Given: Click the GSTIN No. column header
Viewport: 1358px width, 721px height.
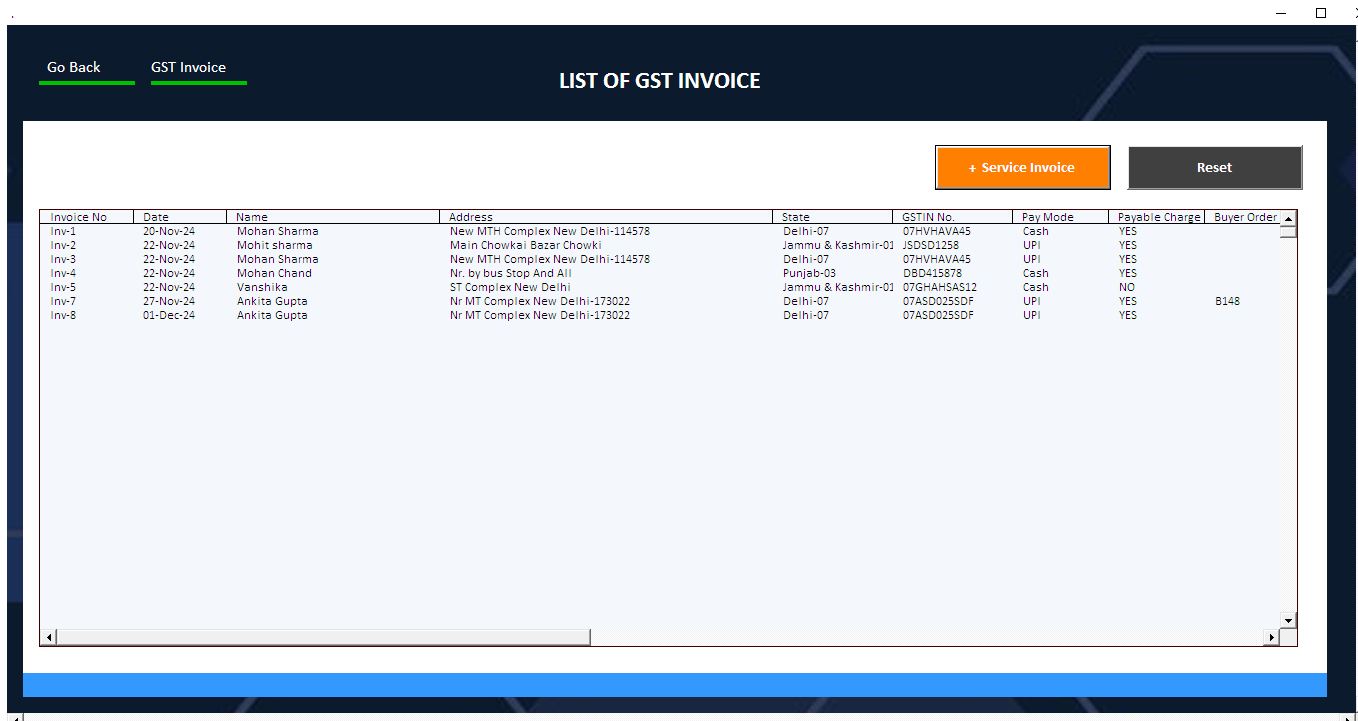Looking at the screenshot, I should (928, 217).
